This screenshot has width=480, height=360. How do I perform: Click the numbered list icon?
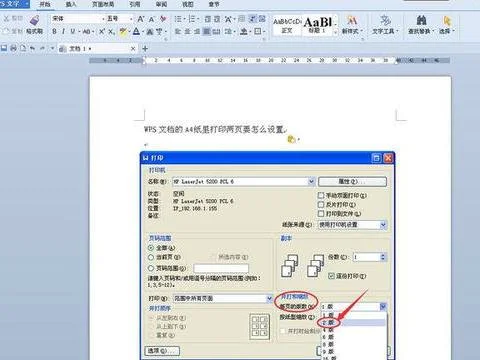192,19
